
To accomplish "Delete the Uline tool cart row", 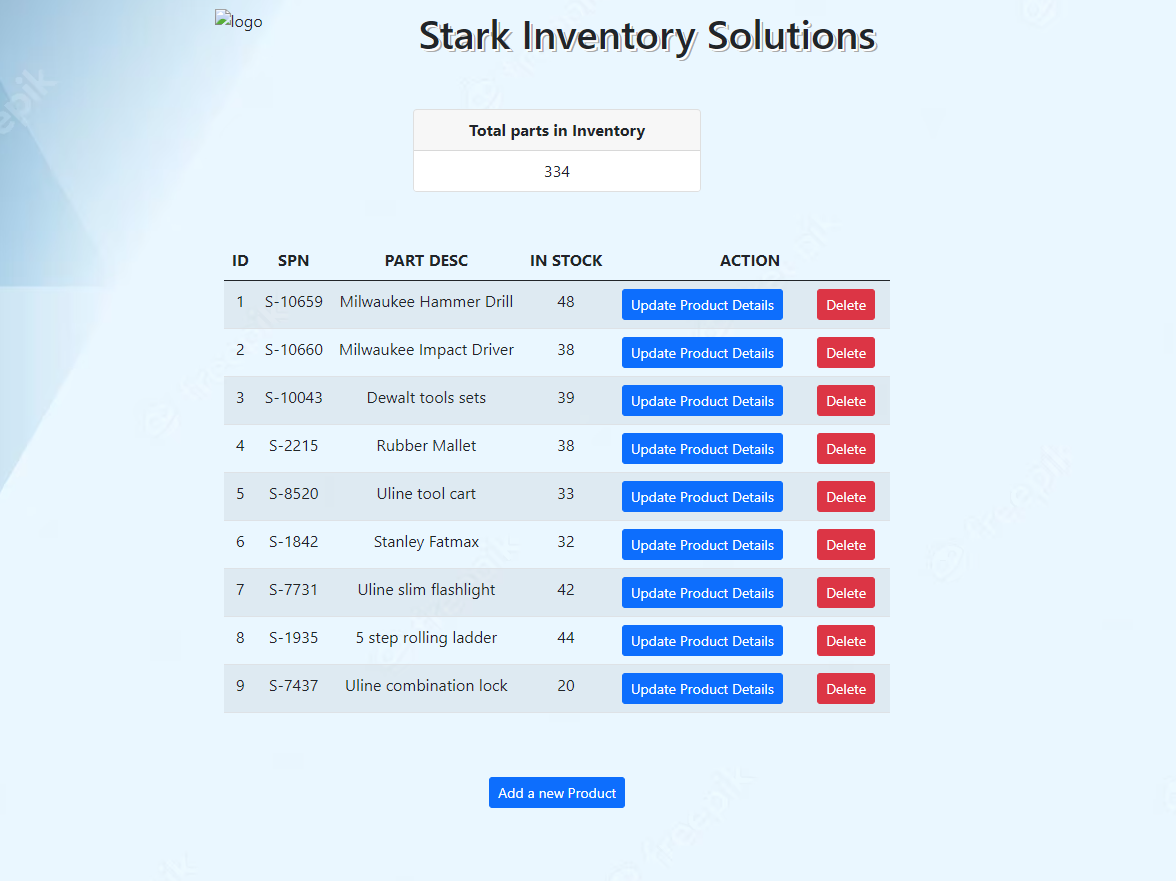I will tap(845, 496).
